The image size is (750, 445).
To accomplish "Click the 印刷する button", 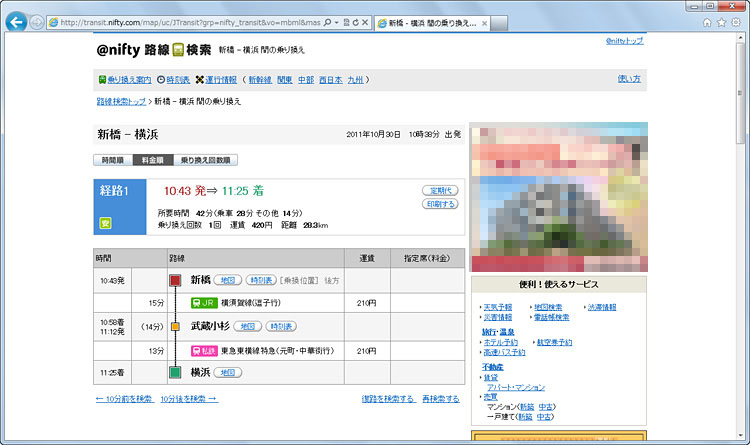I will (x=440, y=204).
